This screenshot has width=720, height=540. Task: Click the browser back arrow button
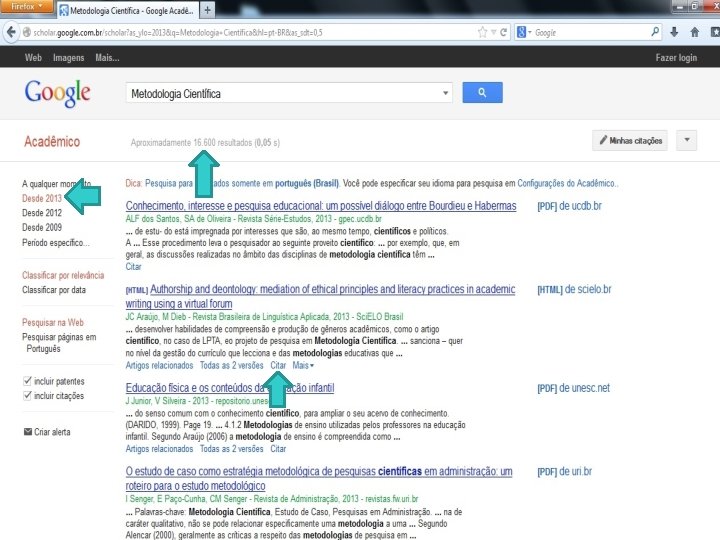[11, 32]
